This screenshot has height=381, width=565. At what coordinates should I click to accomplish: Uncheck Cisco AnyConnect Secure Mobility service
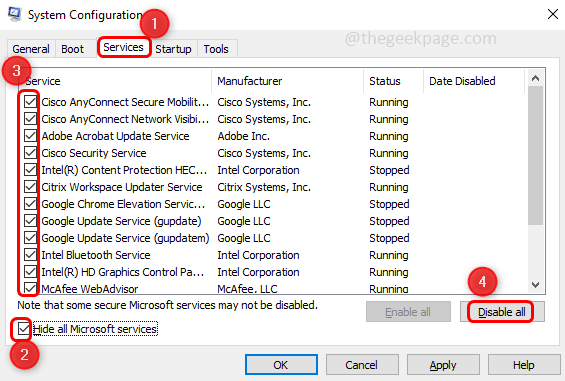coord(30,102)
